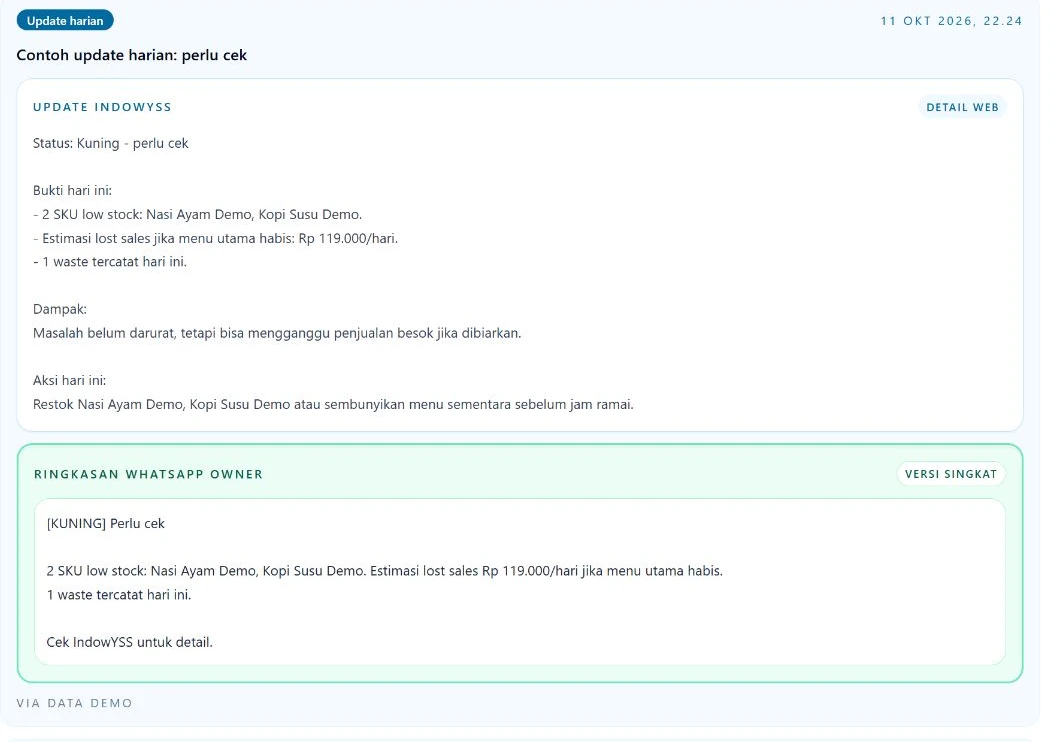
Task: Click the [KUNING] Perlu cek line
Action: pos(105,523)
